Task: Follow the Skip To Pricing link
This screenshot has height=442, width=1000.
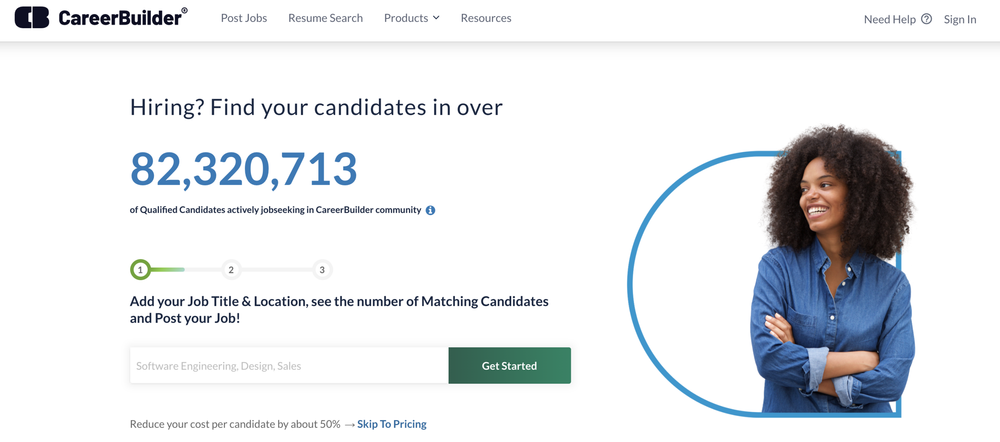Action: tap(391, 424)
